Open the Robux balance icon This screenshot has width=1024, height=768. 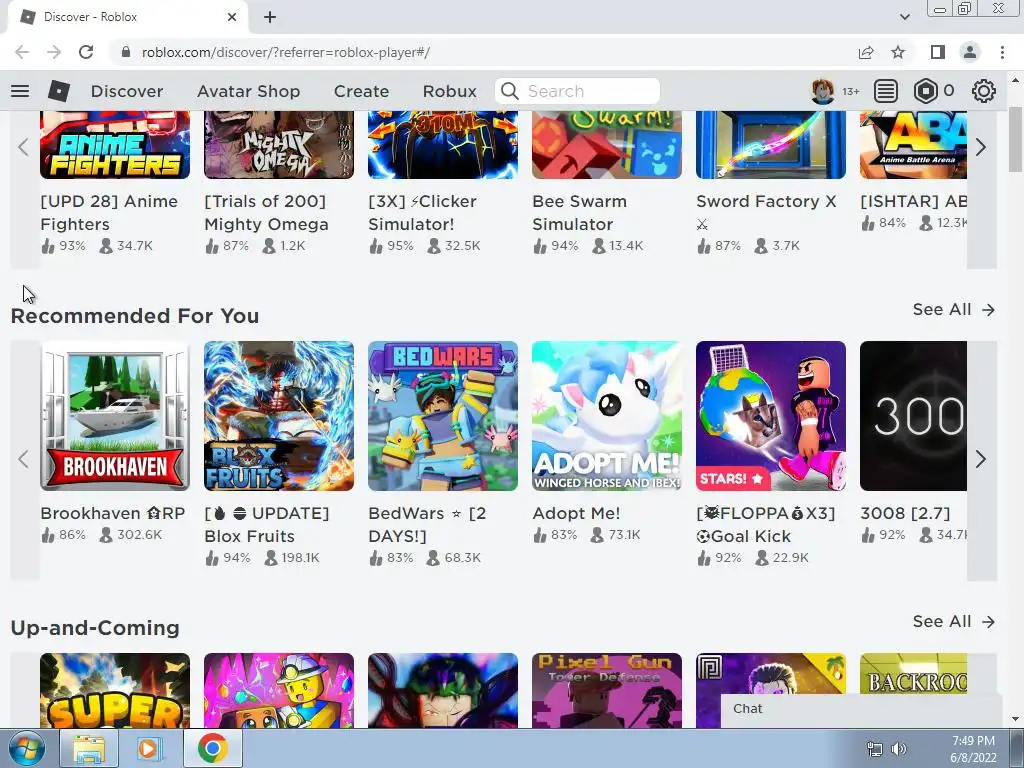[925, 91]
